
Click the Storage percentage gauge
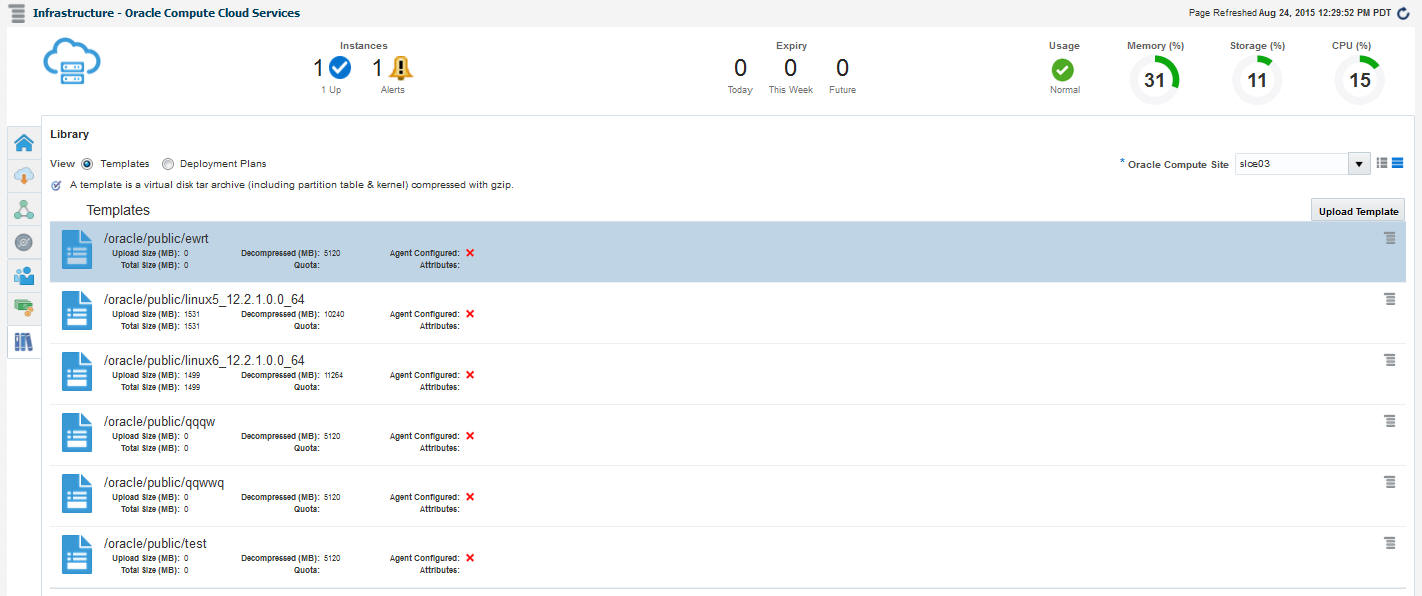click(1257, 80)
